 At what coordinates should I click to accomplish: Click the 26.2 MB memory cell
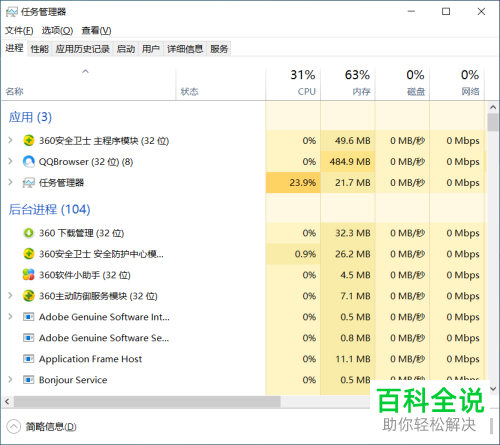[348, 254]
